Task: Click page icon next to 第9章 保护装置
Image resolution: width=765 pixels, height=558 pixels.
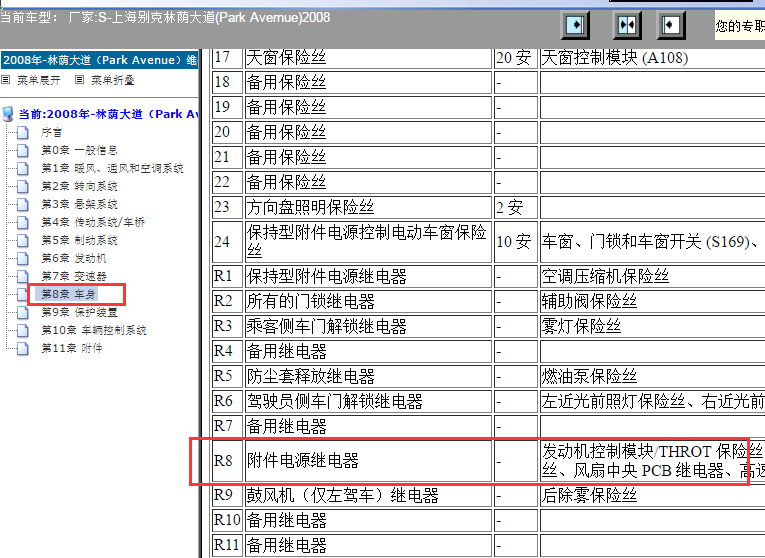Action: [22, 312]
